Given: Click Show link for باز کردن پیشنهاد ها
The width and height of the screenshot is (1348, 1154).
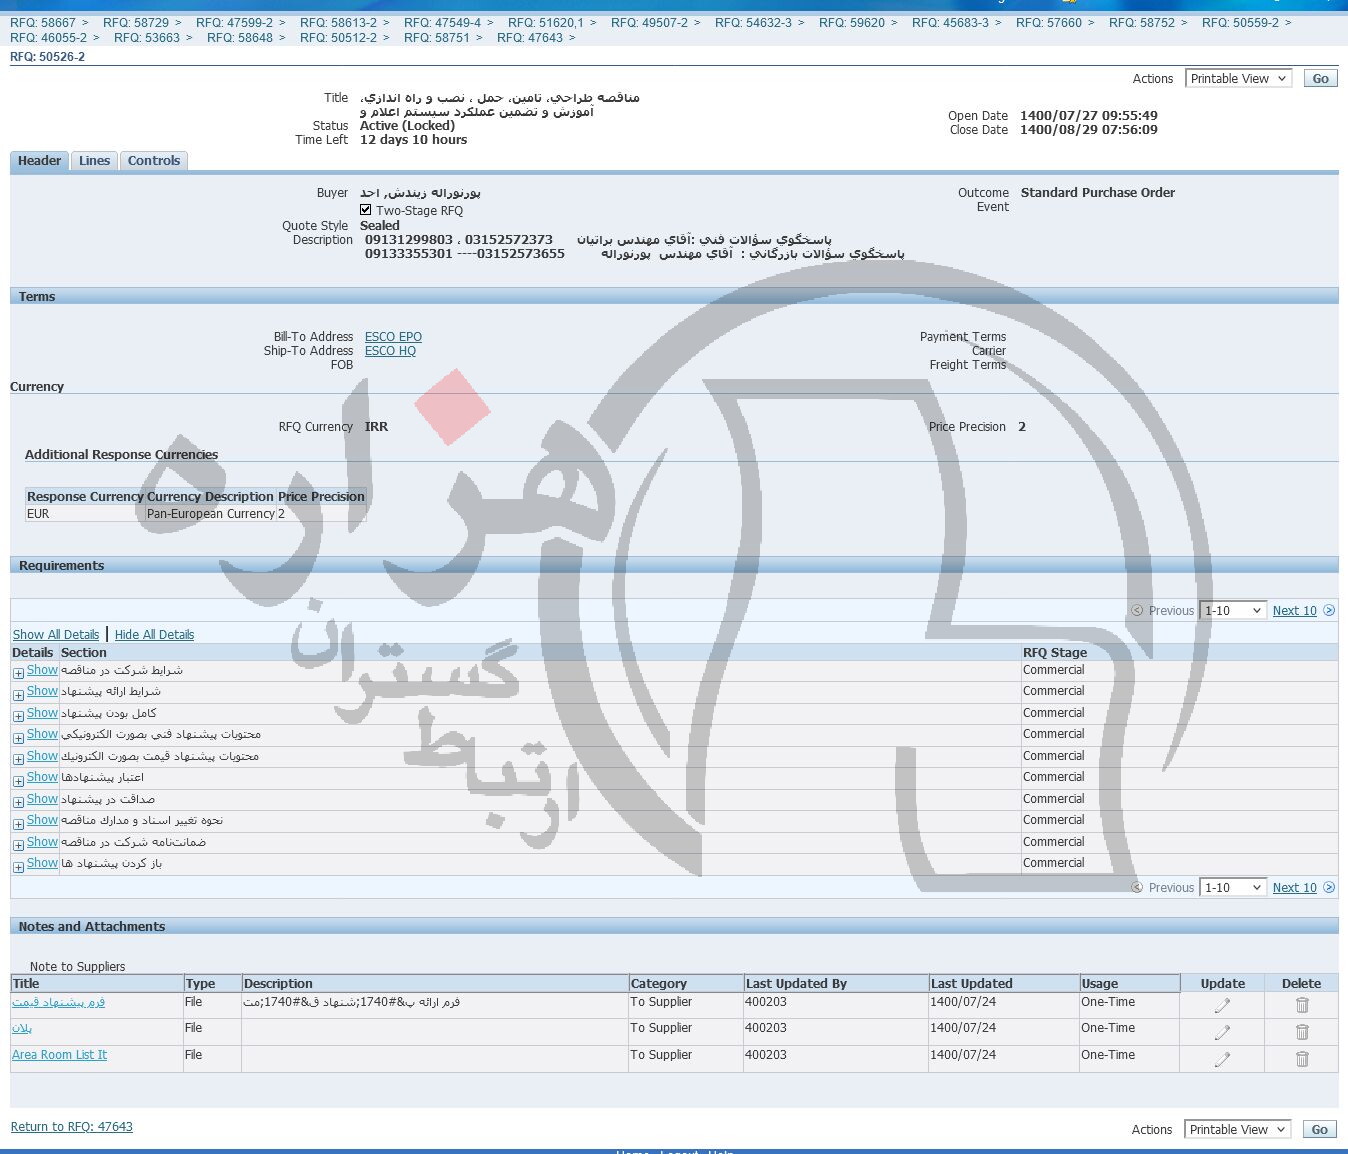Looking at the screenshot, I should tap(42, 863).
